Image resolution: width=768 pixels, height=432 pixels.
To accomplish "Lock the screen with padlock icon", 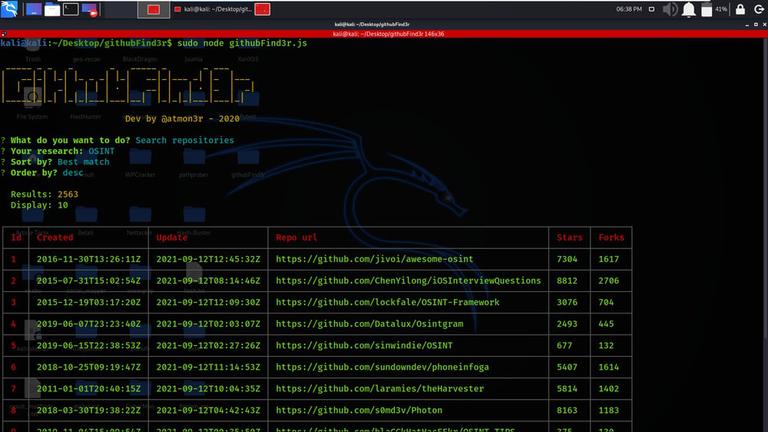I will pos(740,9).
